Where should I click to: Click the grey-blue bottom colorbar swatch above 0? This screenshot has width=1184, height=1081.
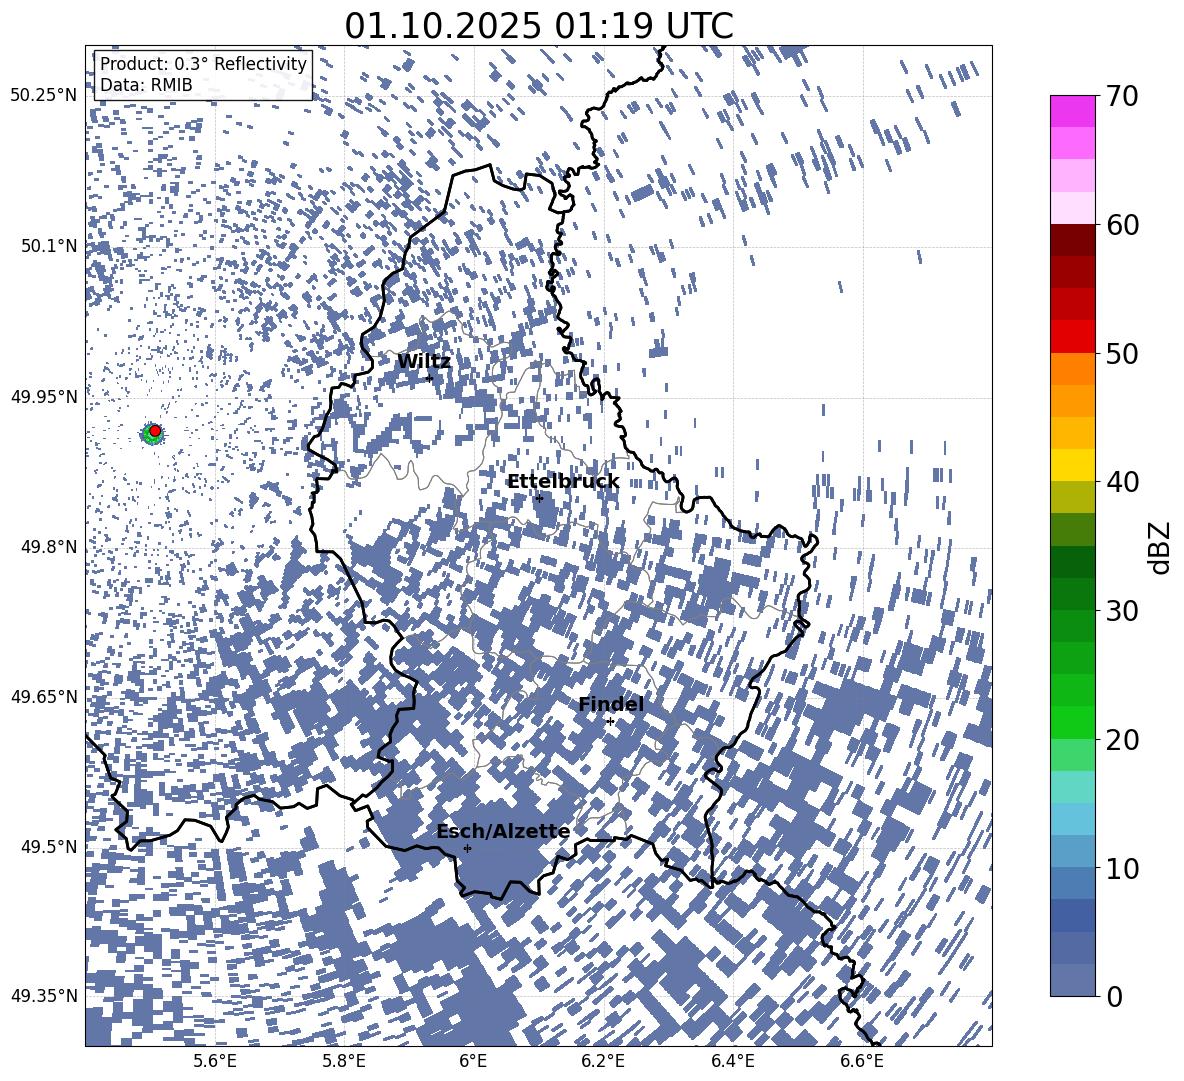1072,980
